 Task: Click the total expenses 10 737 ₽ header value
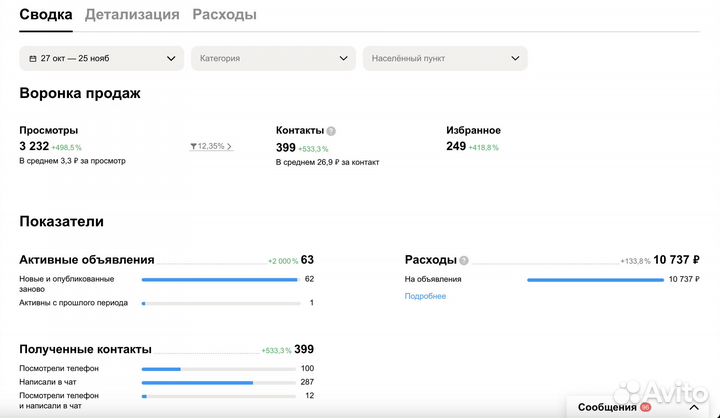[x=676, y=260]
